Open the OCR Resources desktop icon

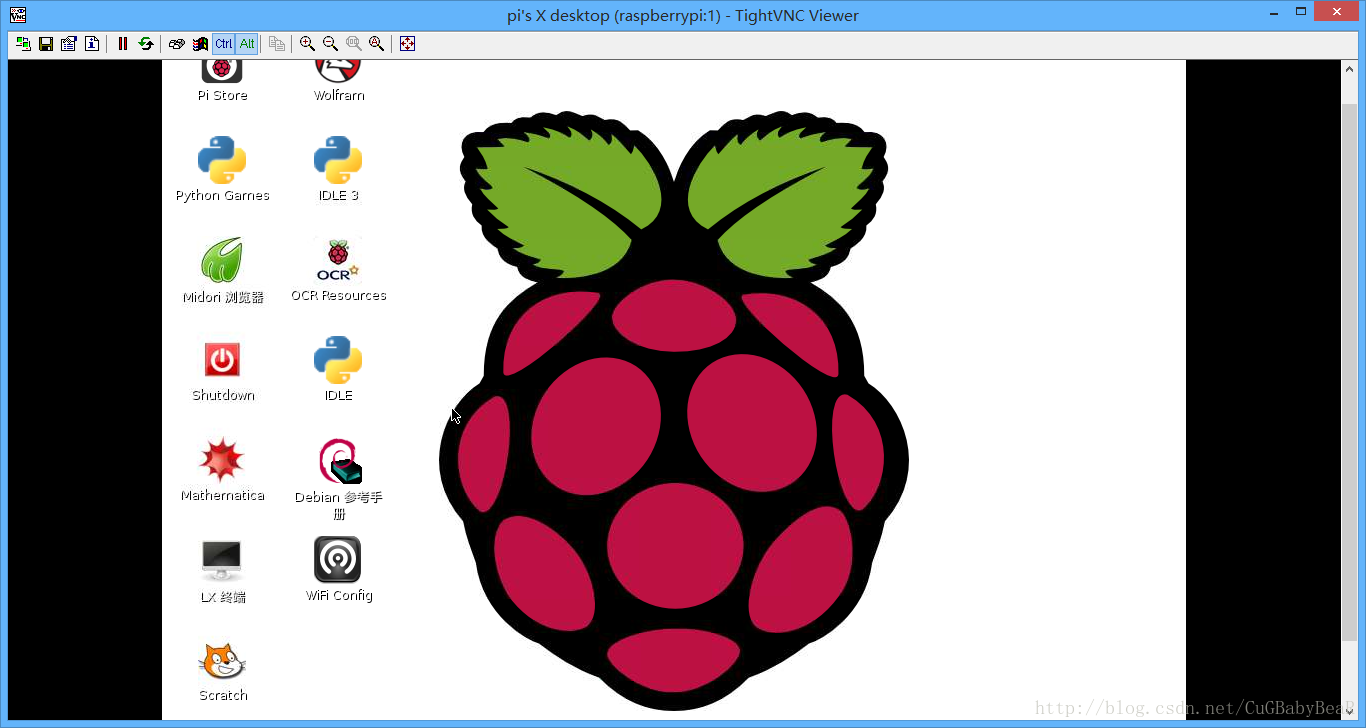click(x=338, y=260)
